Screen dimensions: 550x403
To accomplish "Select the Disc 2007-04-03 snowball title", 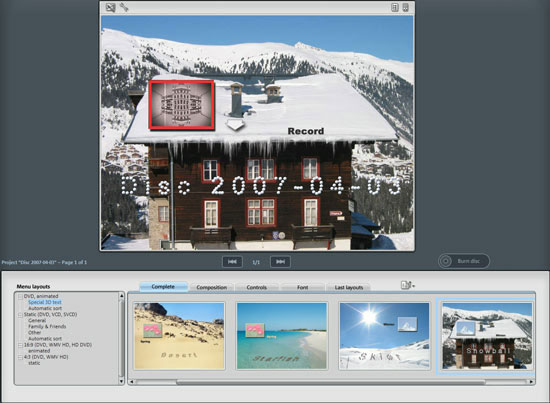I will pos(261,186).
